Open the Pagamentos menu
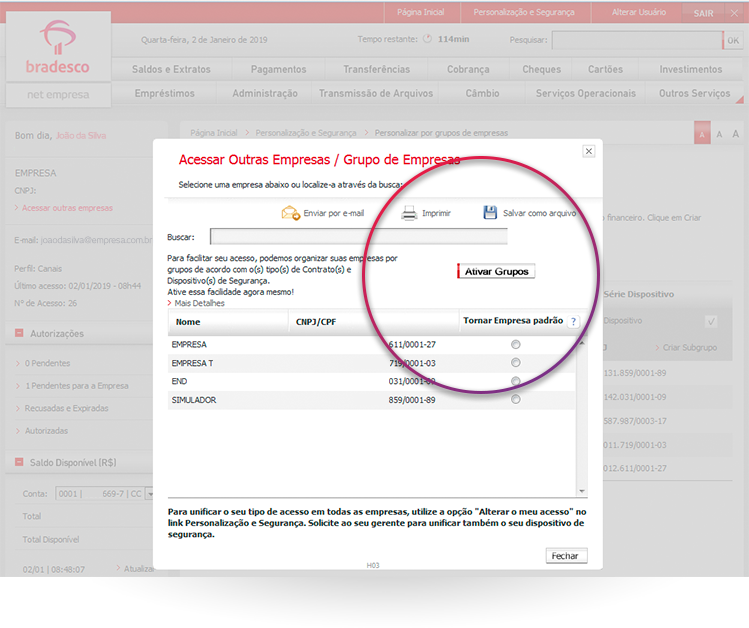 coord(278,69)
